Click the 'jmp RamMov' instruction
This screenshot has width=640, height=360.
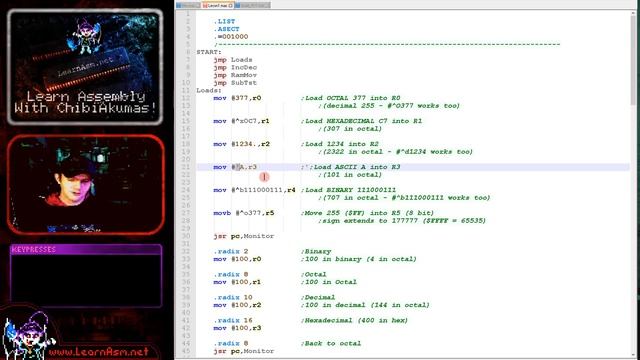click(x=235, y=75)
